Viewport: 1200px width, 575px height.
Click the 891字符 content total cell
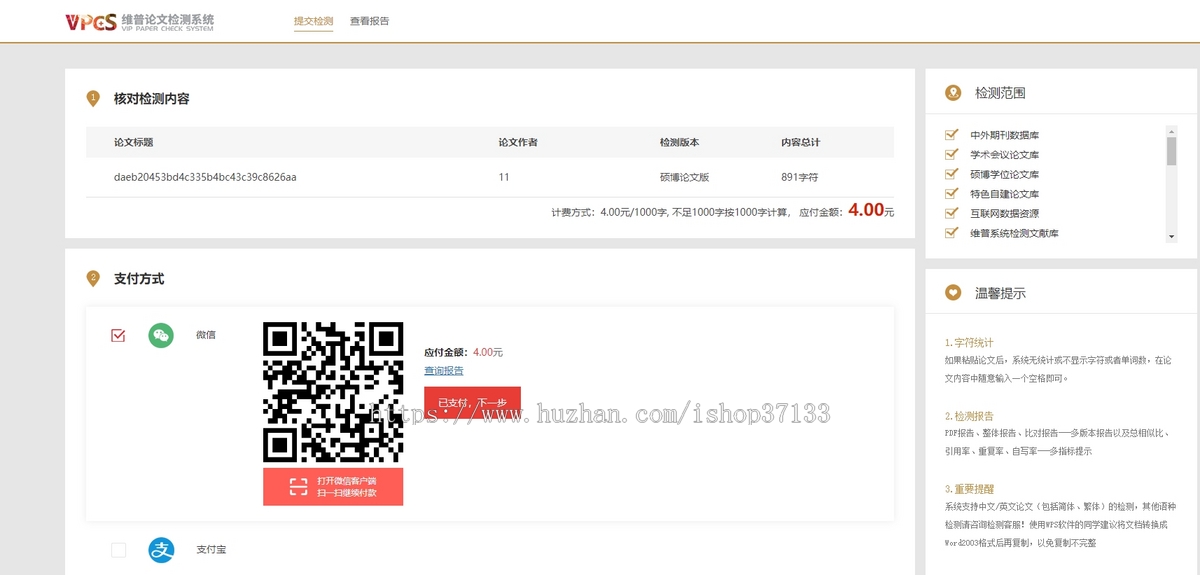point(800,177)
